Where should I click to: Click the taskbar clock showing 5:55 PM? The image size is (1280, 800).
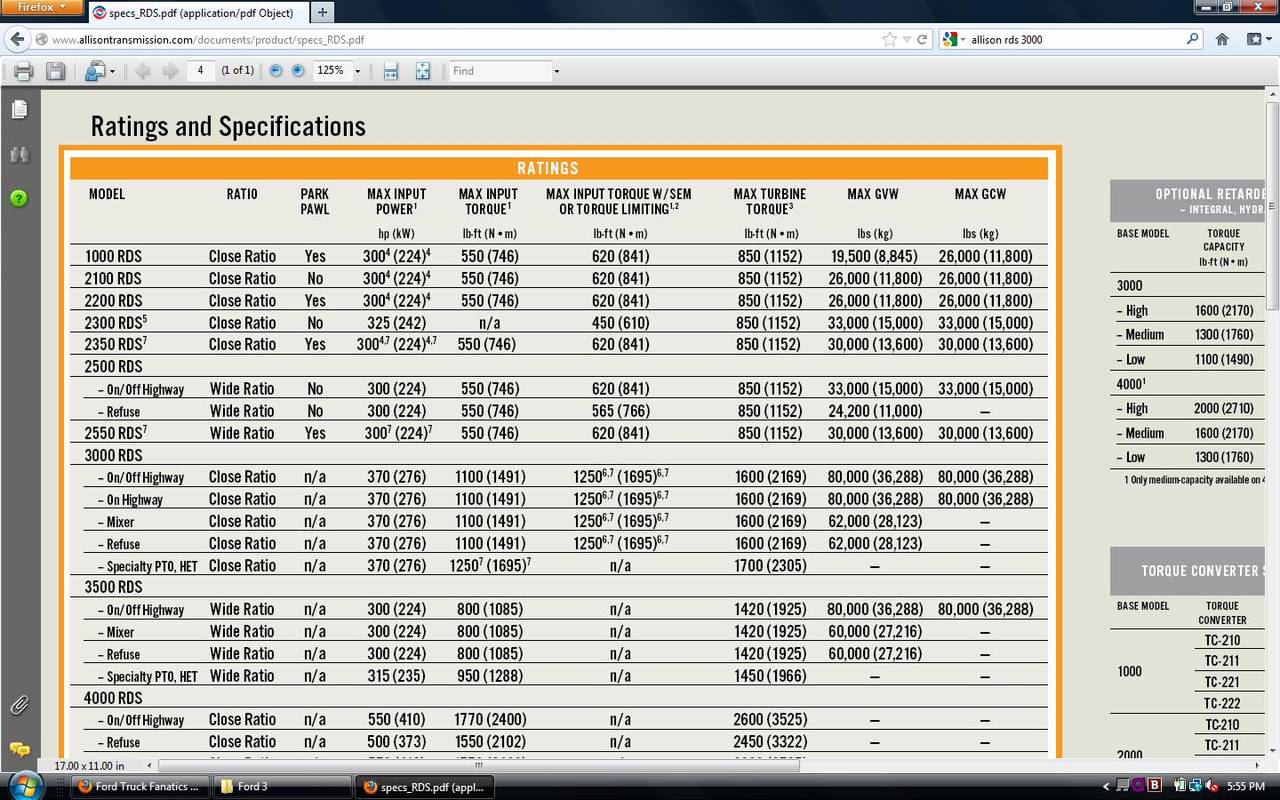(1248, 787)
